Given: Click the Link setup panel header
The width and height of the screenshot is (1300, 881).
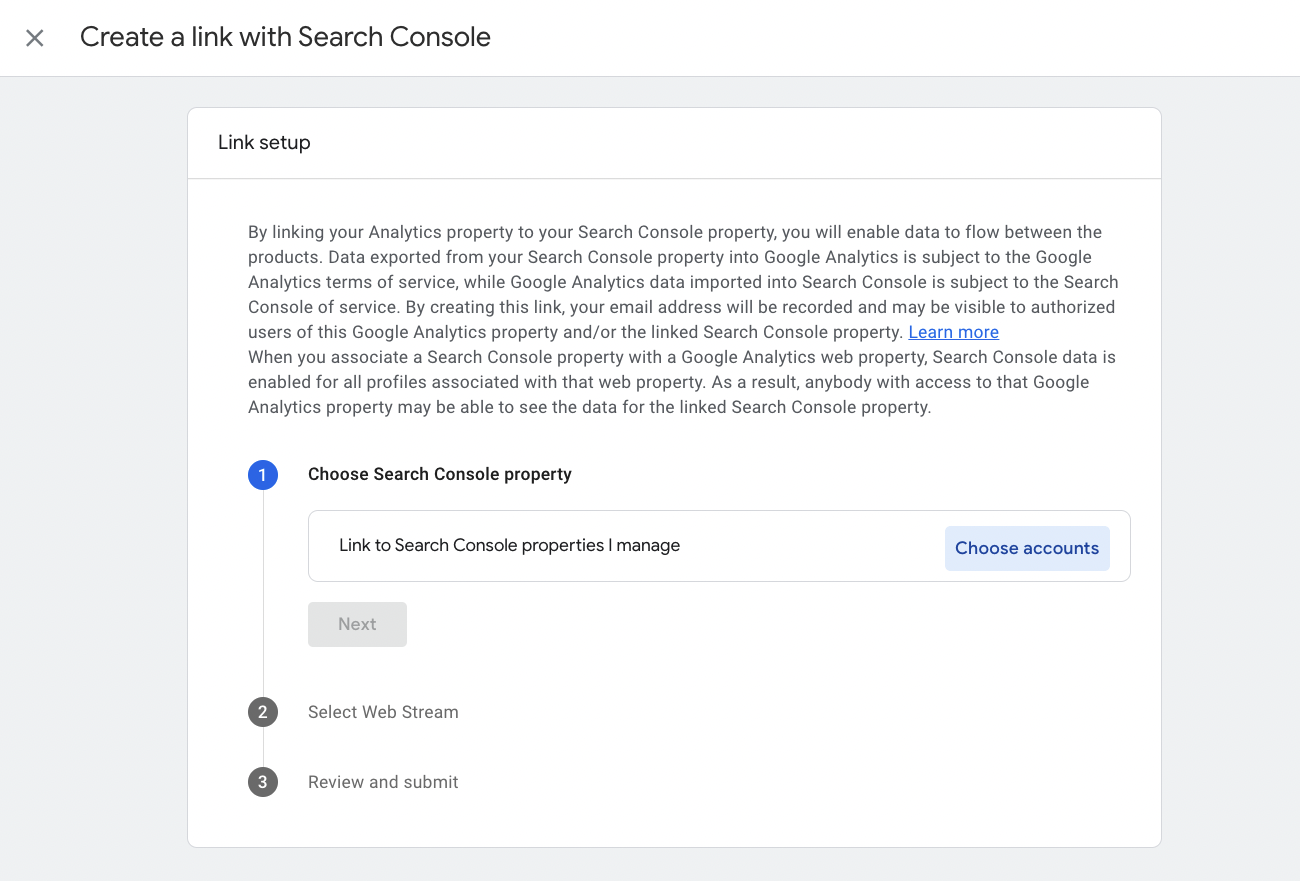Looking at the screenshot, I should 264,142.
